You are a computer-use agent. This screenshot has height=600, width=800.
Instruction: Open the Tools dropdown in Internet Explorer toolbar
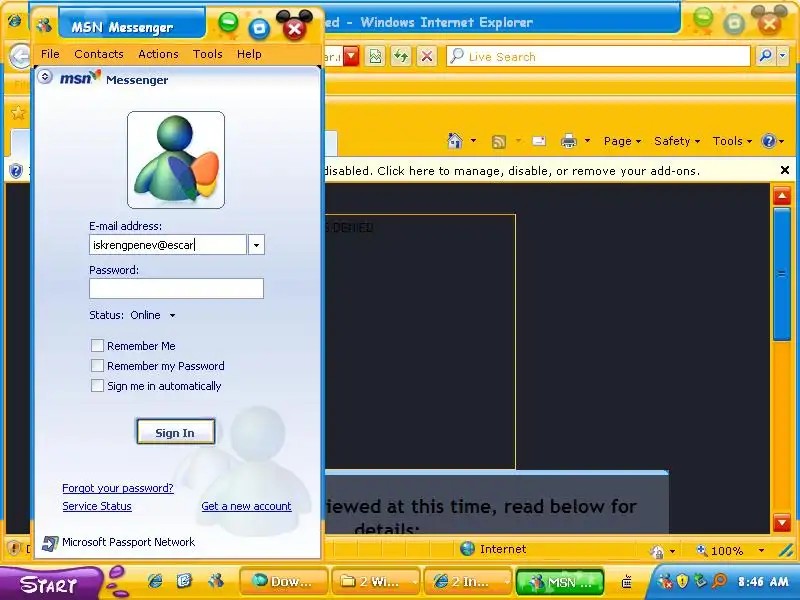click(x=732, y=141)
